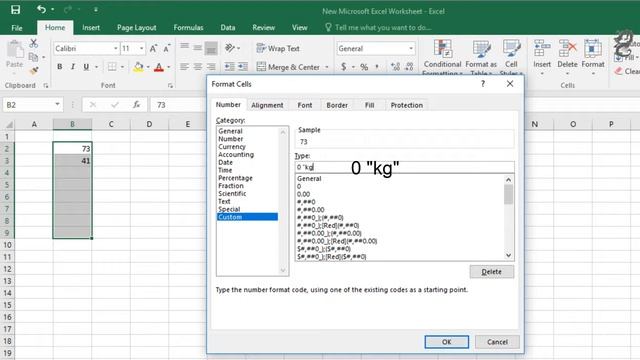Click the Top Align icon
The width and height of the screenshot is (640, 360).
(184, 47)
